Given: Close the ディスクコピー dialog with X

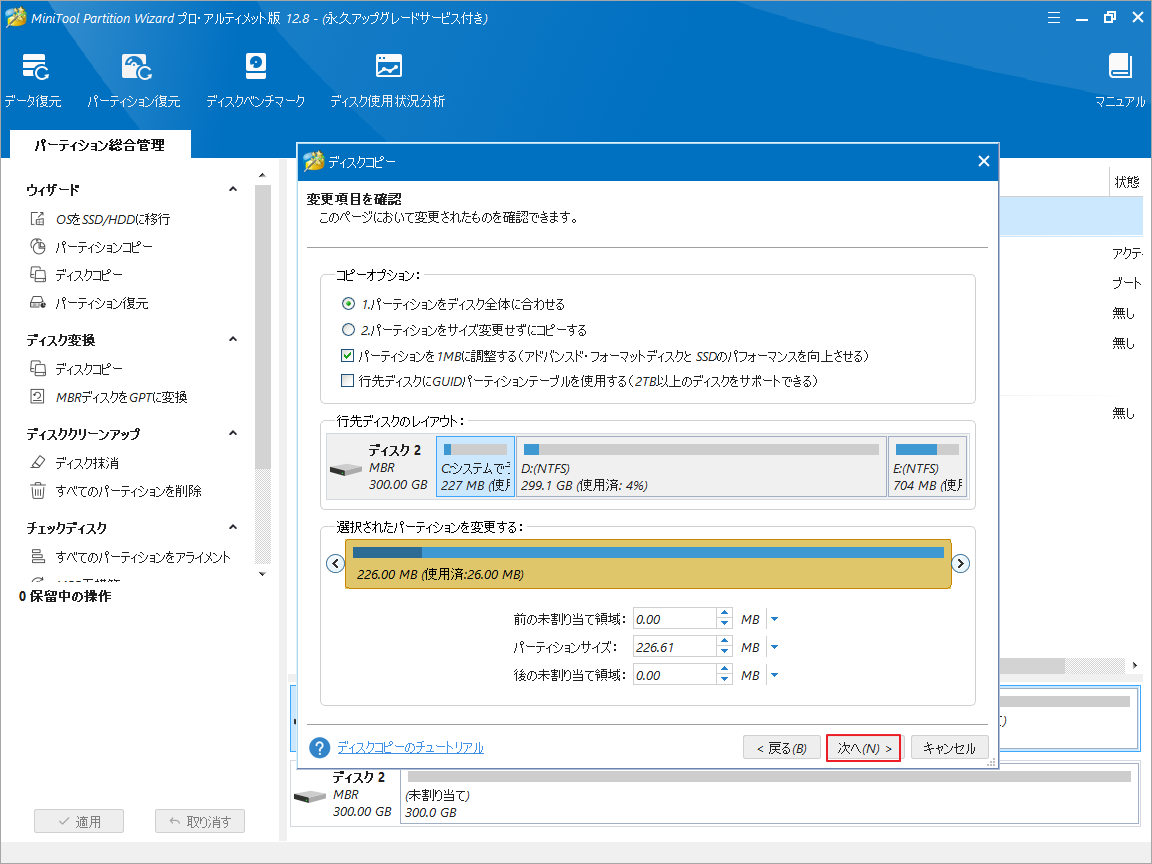Looking at the screenshot, I should click(984, 162).
